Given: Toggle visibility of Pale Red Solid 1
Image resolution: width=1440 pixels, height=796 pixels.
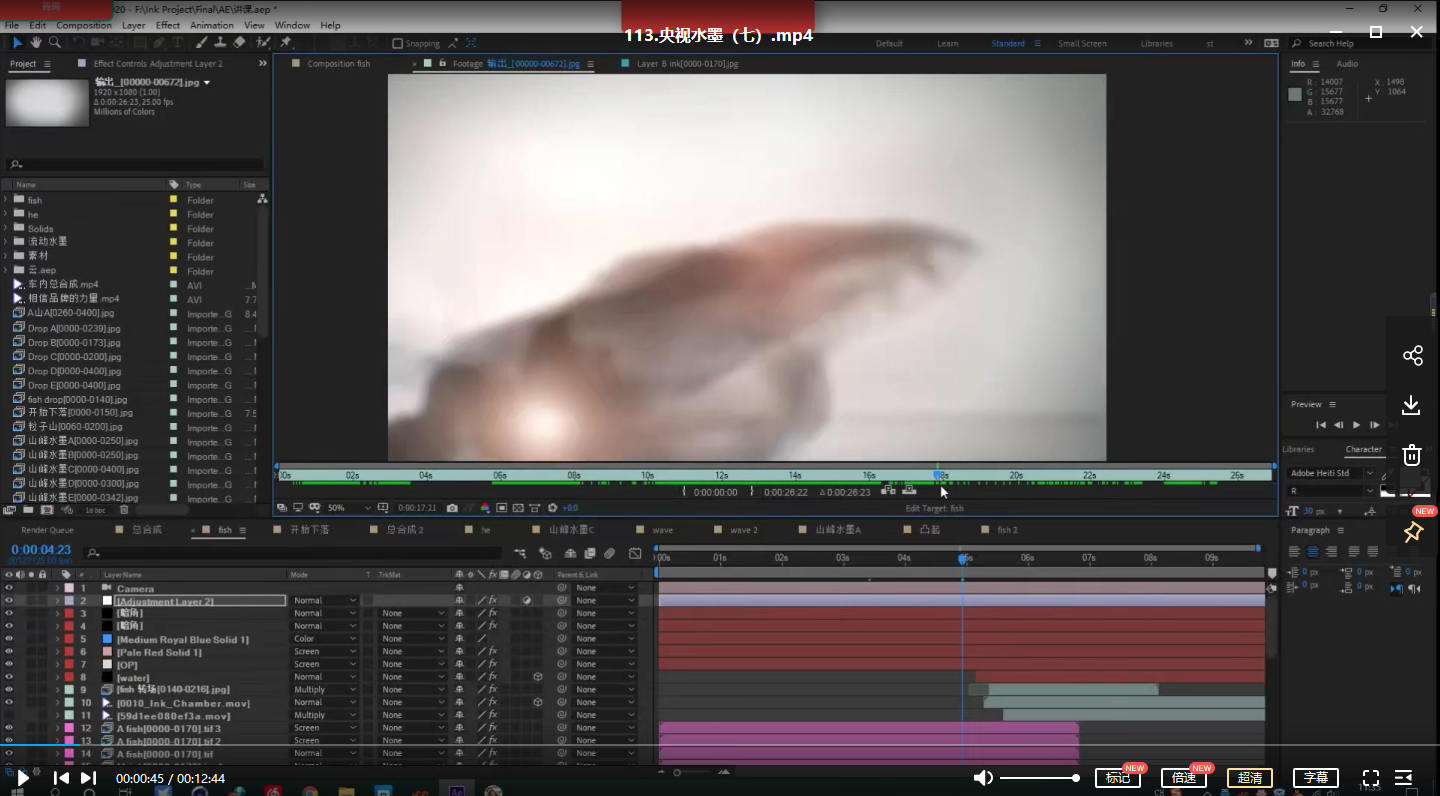Looking at the screenshot, I should pyautogui.click(x=9, y=652).
